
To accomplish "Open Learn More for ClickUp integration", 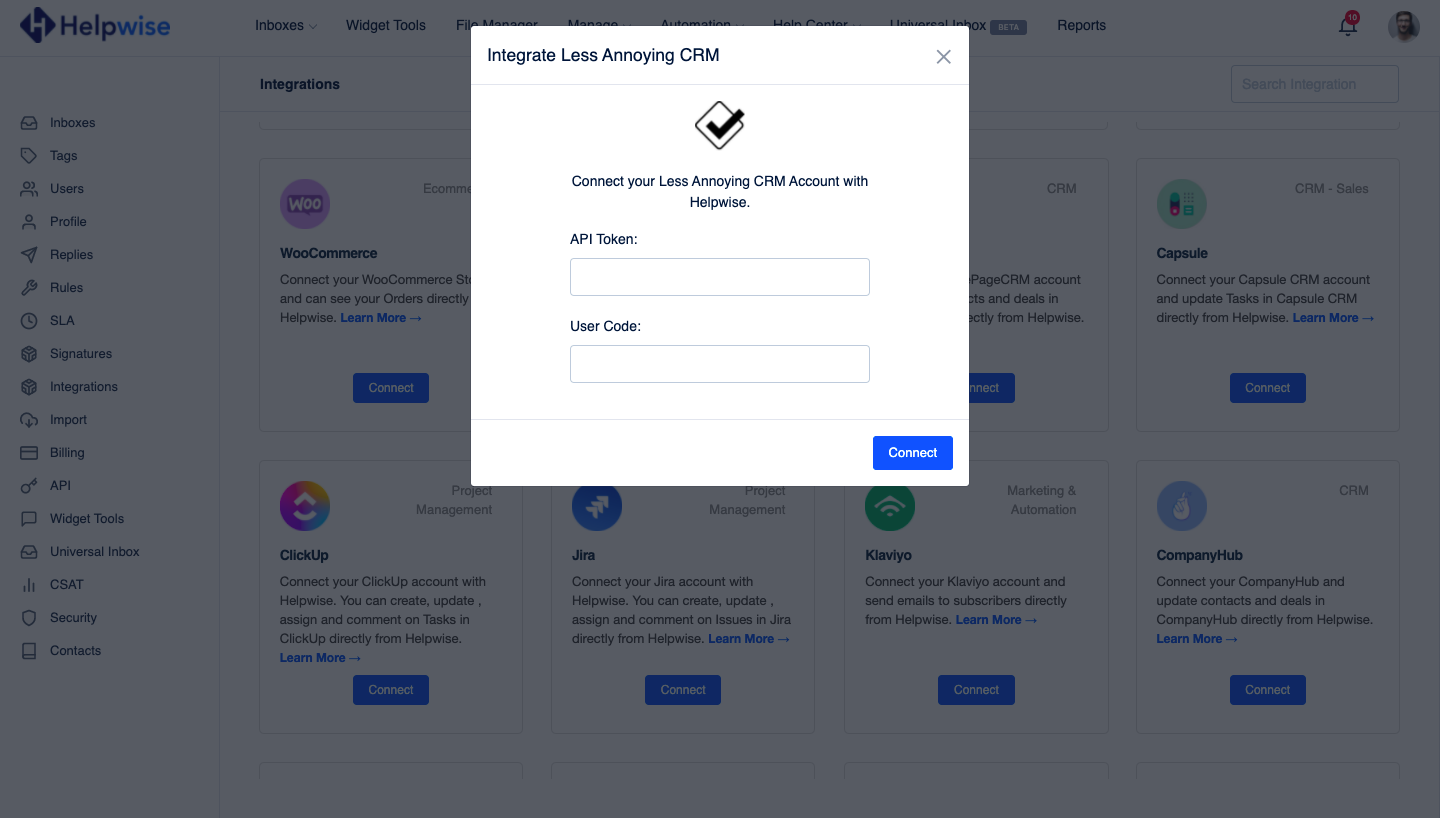I will (319, 657).
